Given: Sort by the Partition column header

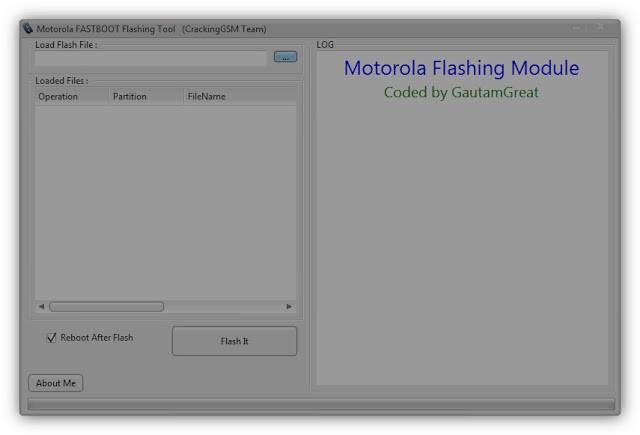Looking at the screenshot, I should click(x=146, y=97).
